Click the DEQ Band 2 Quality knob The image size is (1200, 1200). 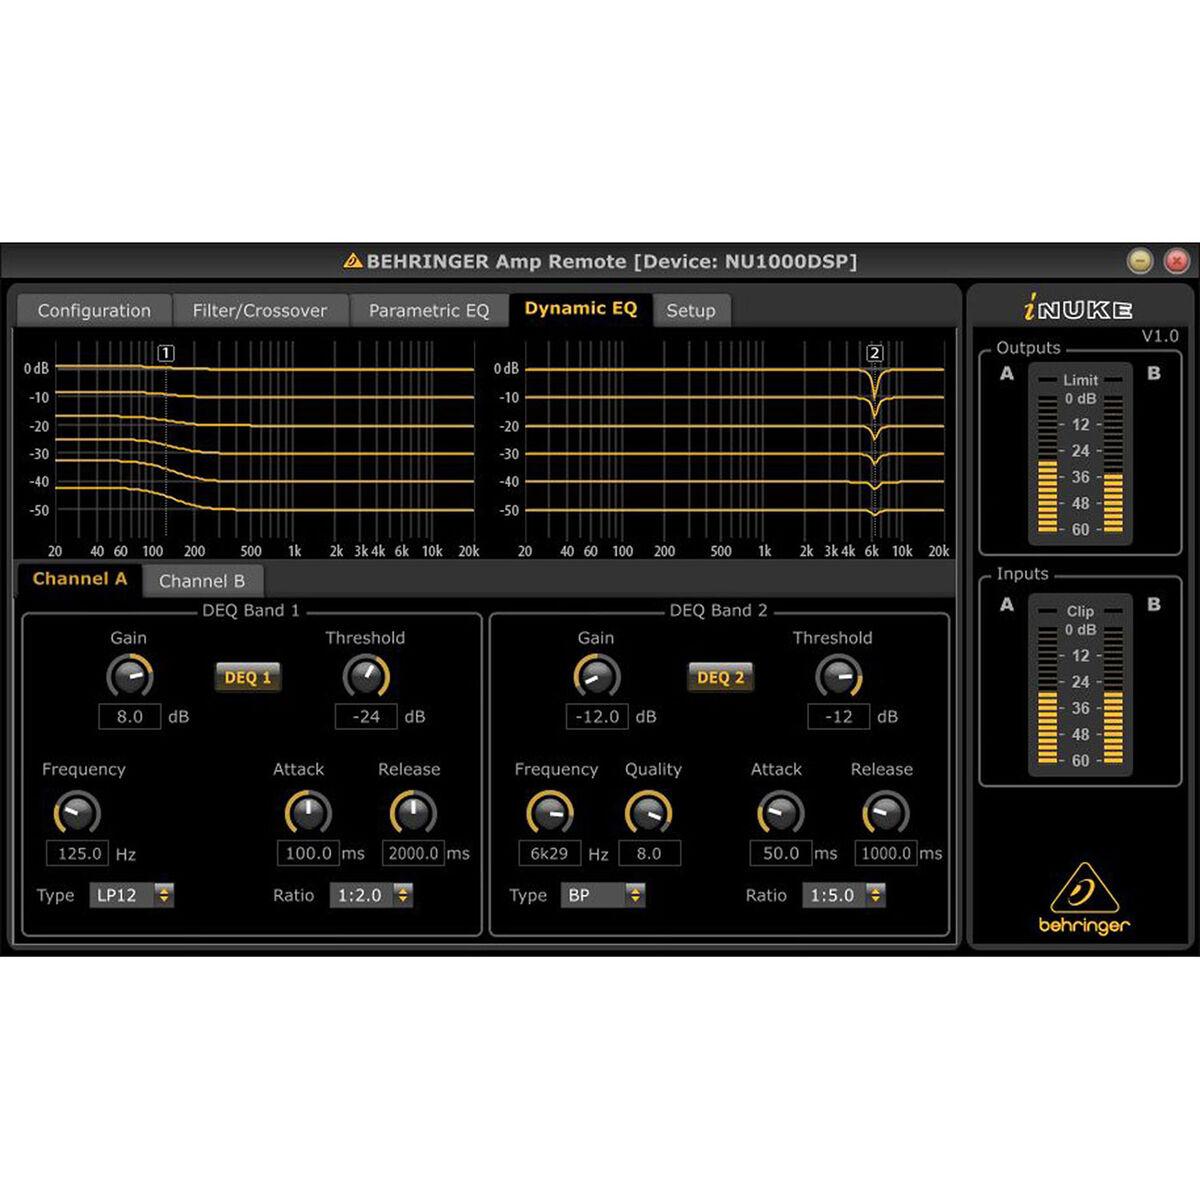[x=649, y=812]
